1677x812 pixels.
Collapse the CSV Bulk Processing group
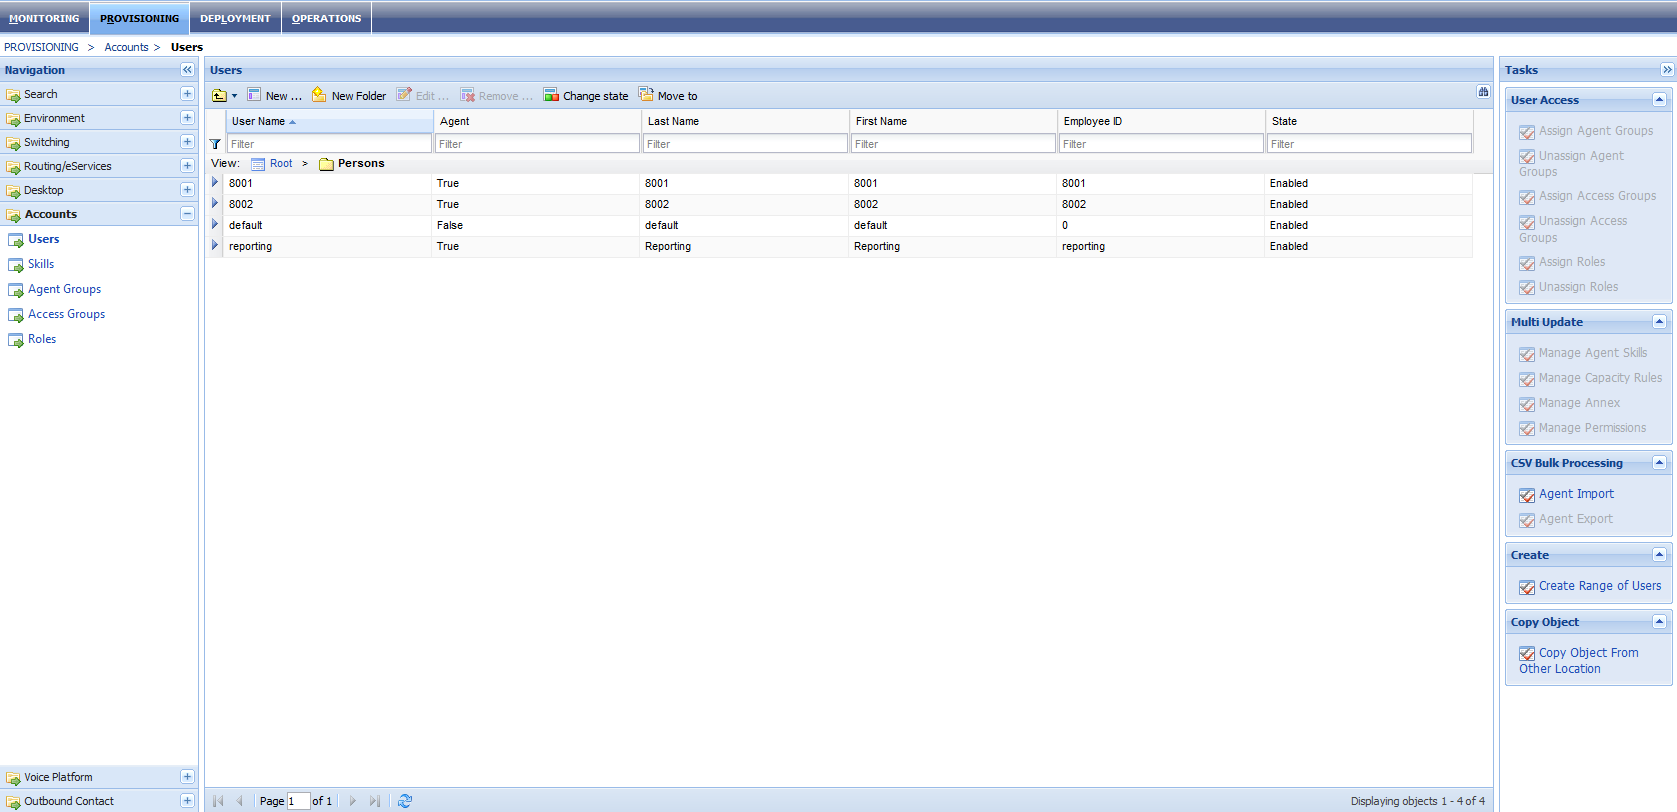pos(1659,463)
